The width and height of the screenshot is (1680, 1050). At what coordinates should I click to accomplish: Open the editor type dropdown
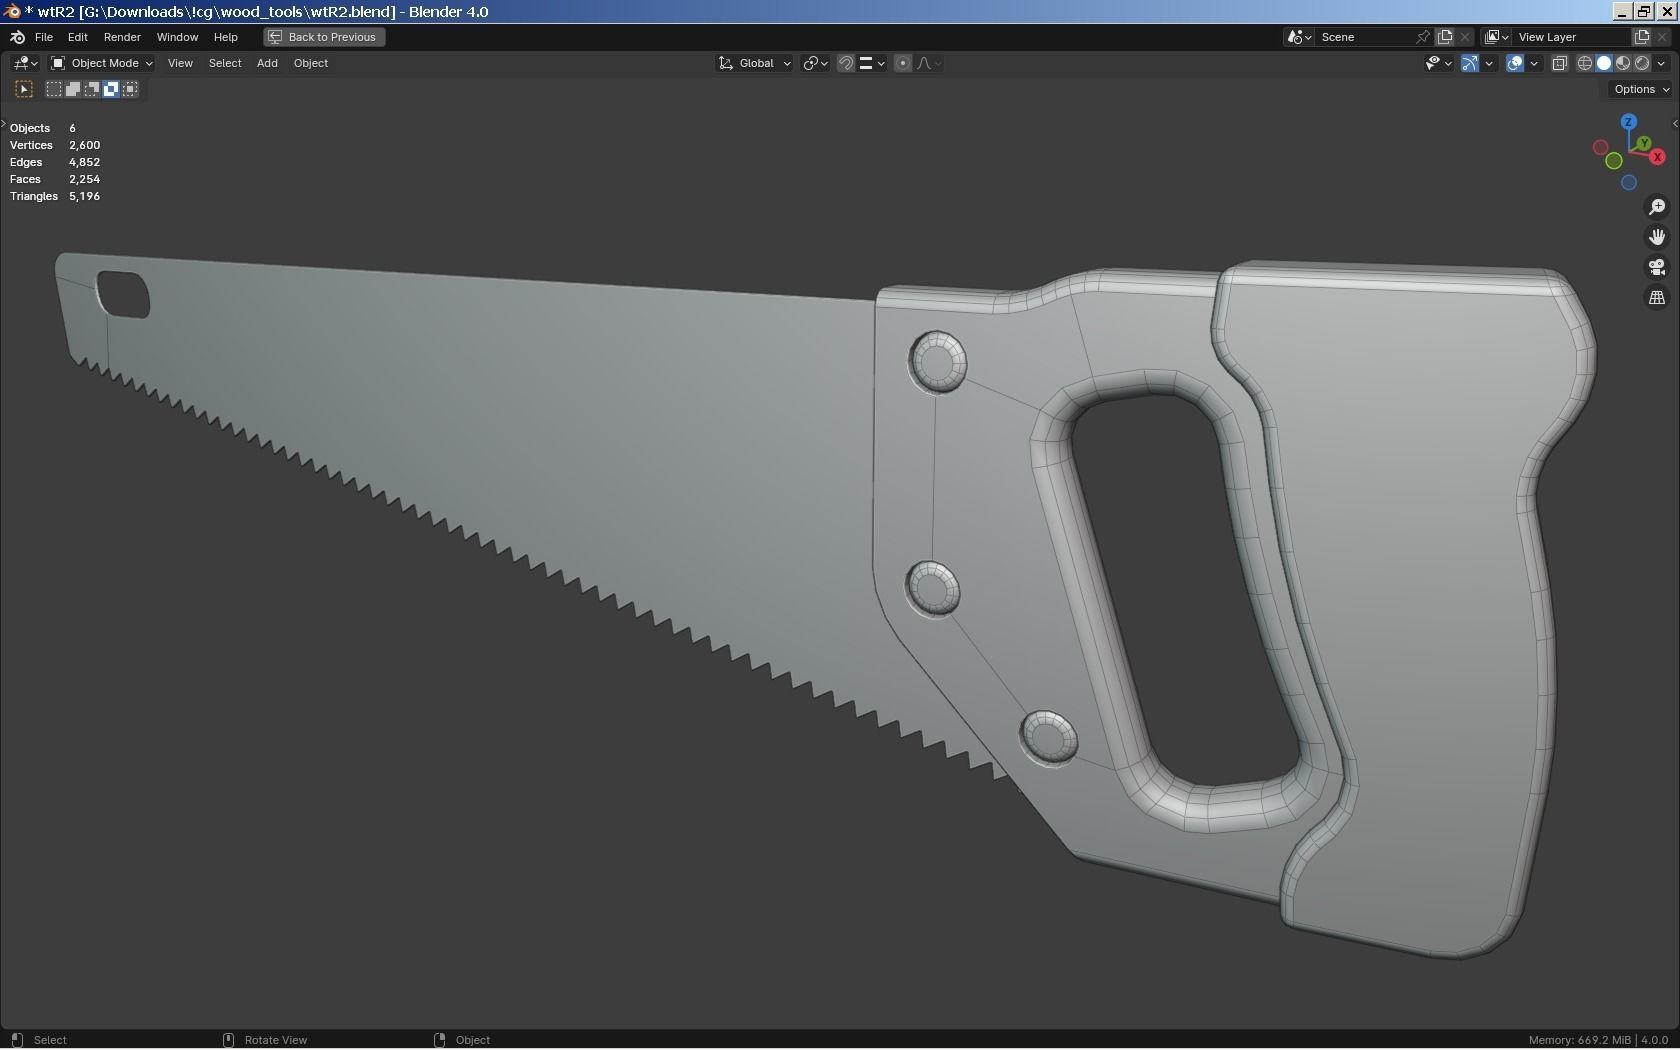coord(25,63)
